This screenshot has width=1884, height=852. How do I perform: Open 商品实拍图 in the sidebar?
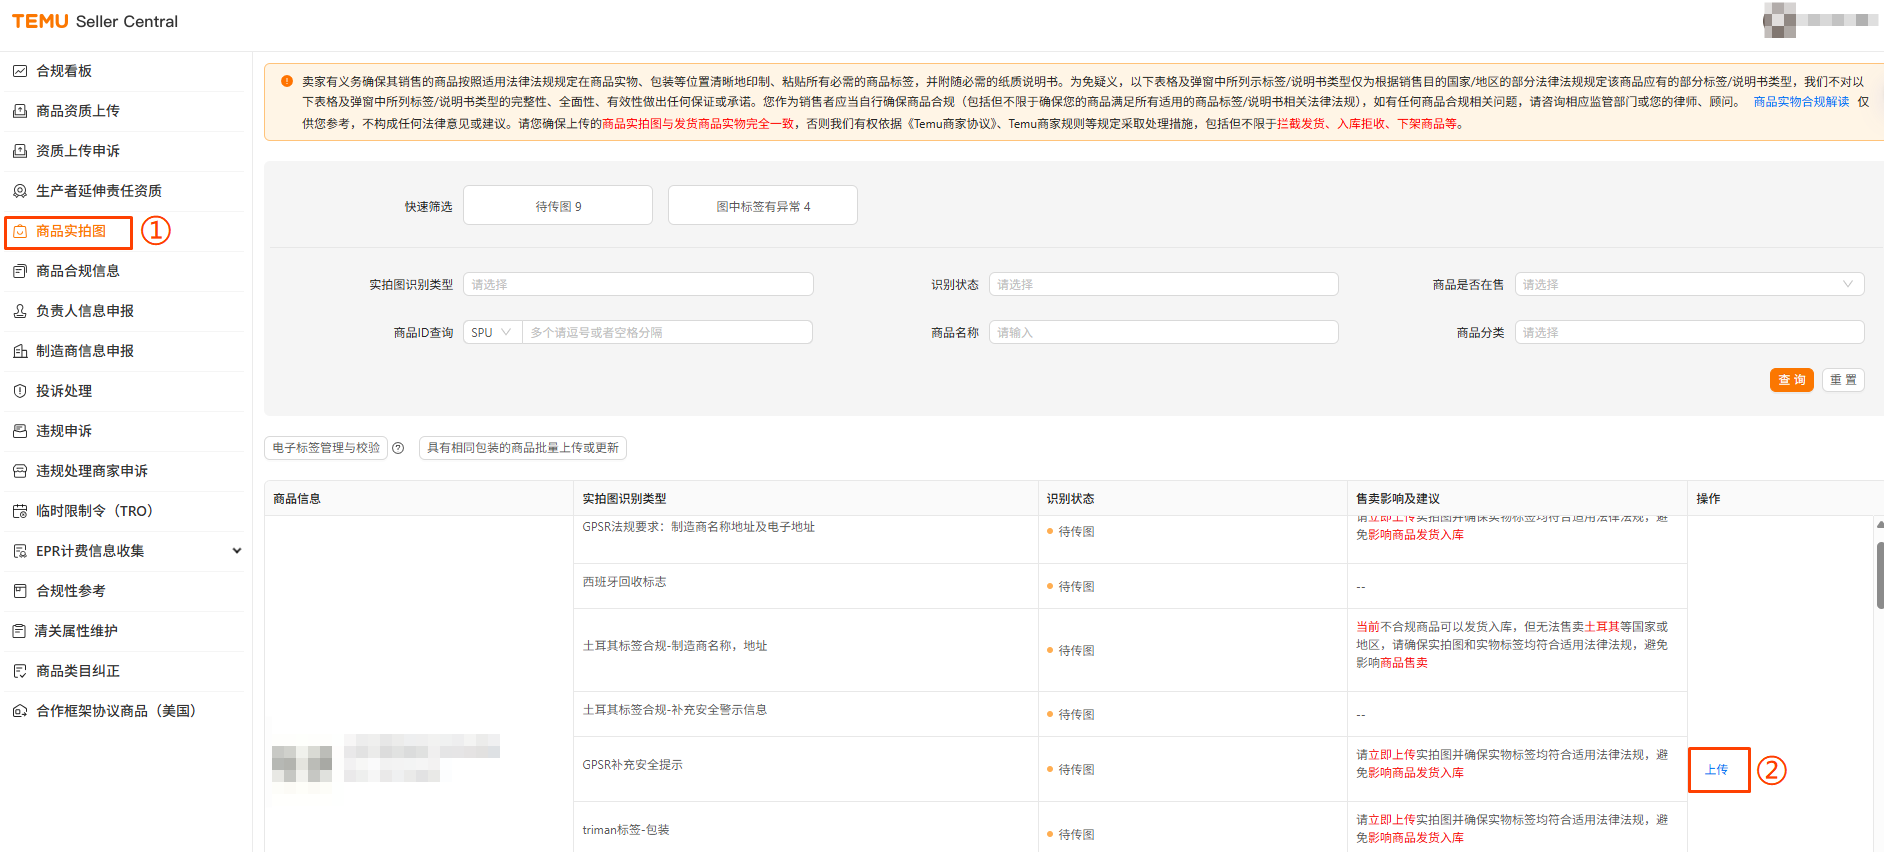coord(70,231)
